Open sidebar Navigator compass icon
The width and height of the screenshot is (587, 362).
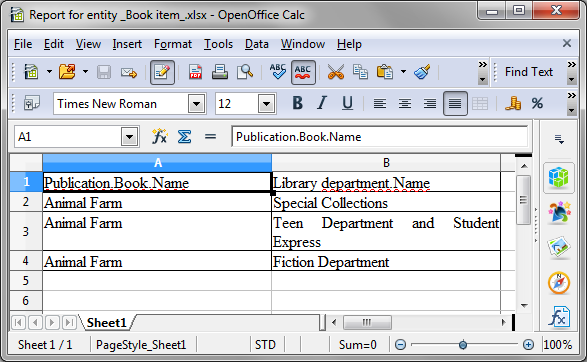point(559,283)
